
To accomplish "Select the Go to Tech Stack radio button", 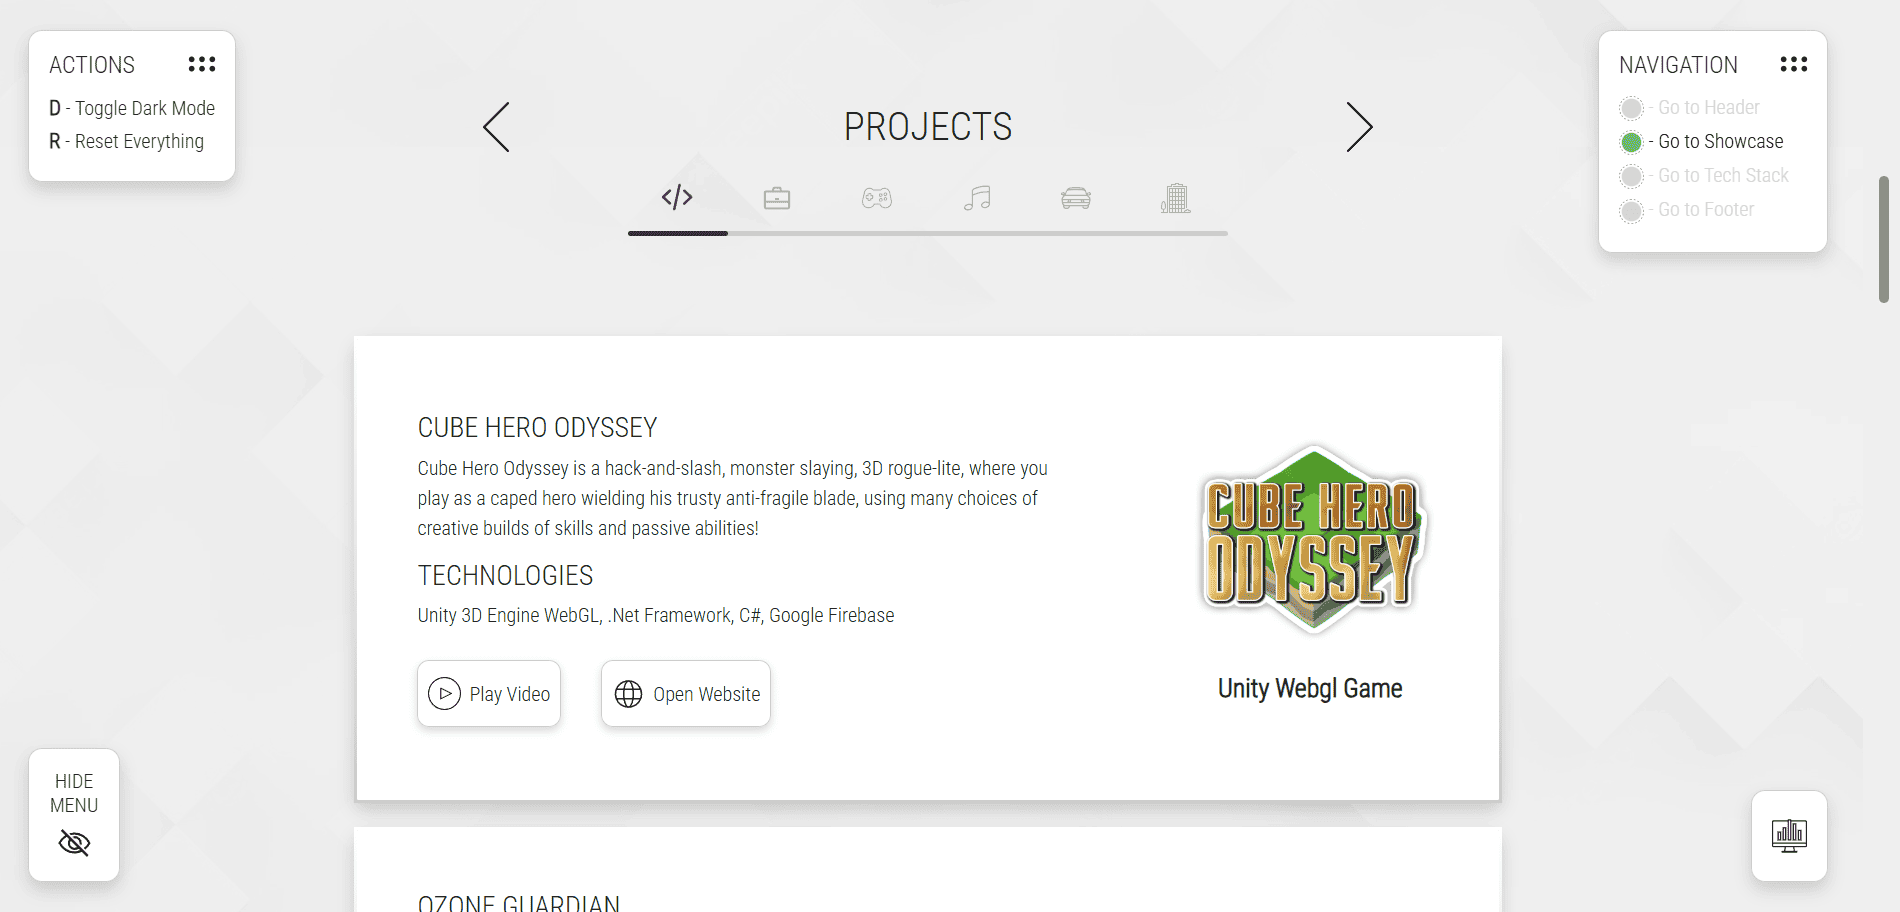I will 1632,175.
